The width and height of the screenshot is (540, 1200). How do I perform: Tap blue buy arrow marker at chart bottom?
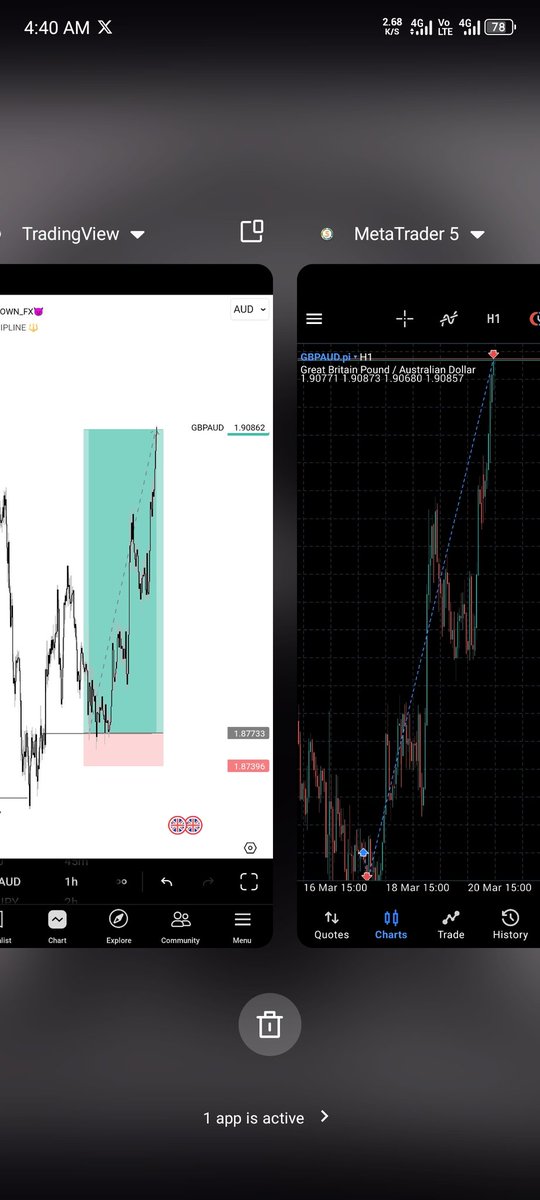pos(364,853)
